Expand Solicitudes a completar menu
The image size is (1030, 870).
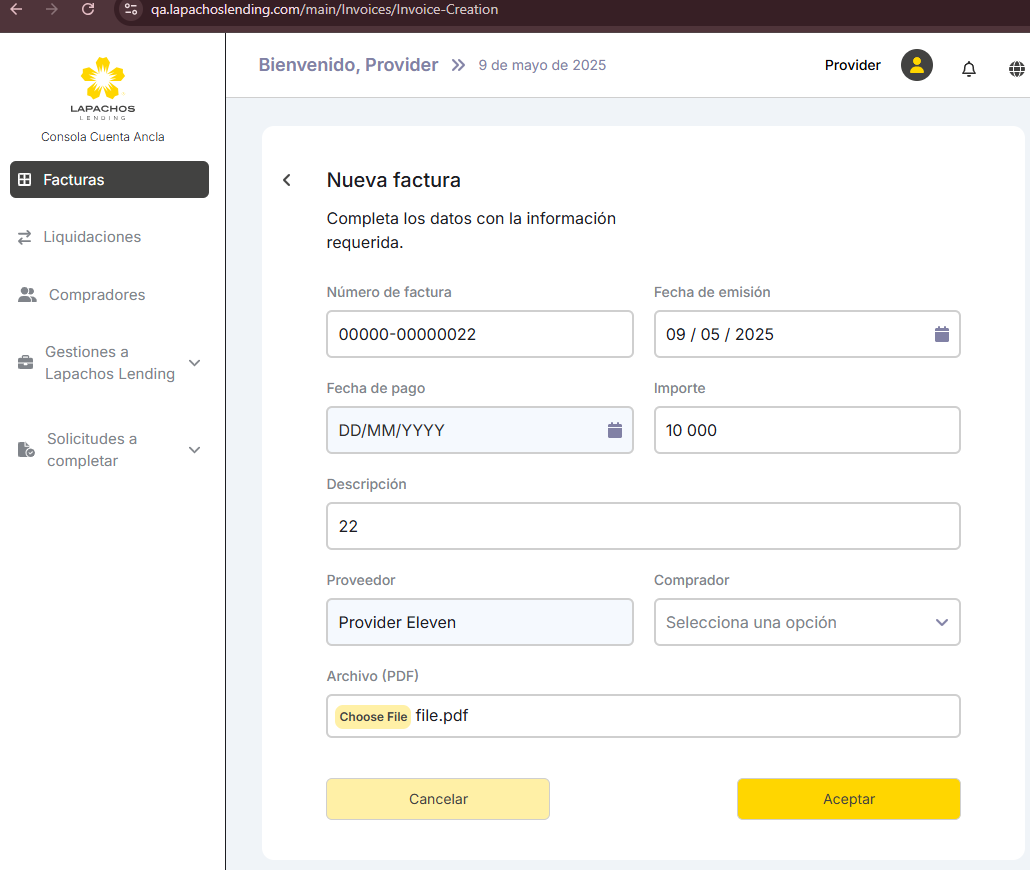[x=195, y=450]
